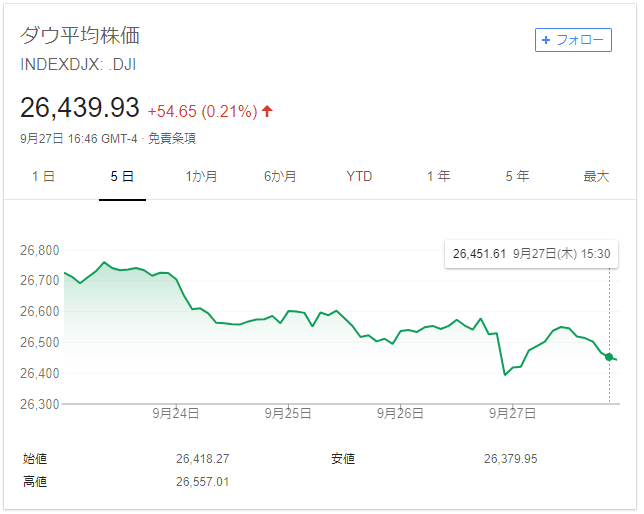
Task: Click the ダウ平均株価 title
Action: (x=80, y=36)
